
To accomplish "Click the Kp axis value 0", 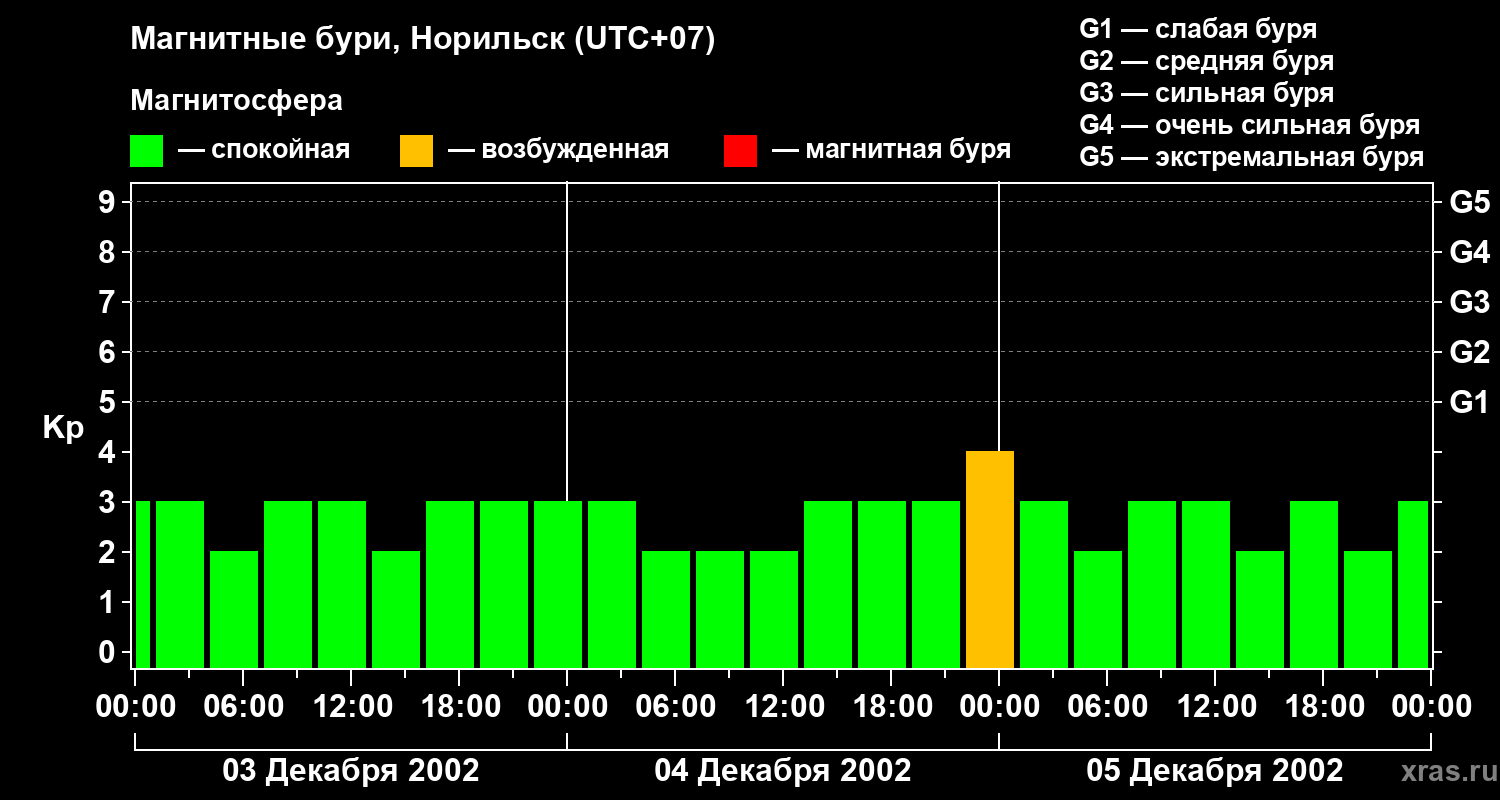I will (x=109, y=652).
